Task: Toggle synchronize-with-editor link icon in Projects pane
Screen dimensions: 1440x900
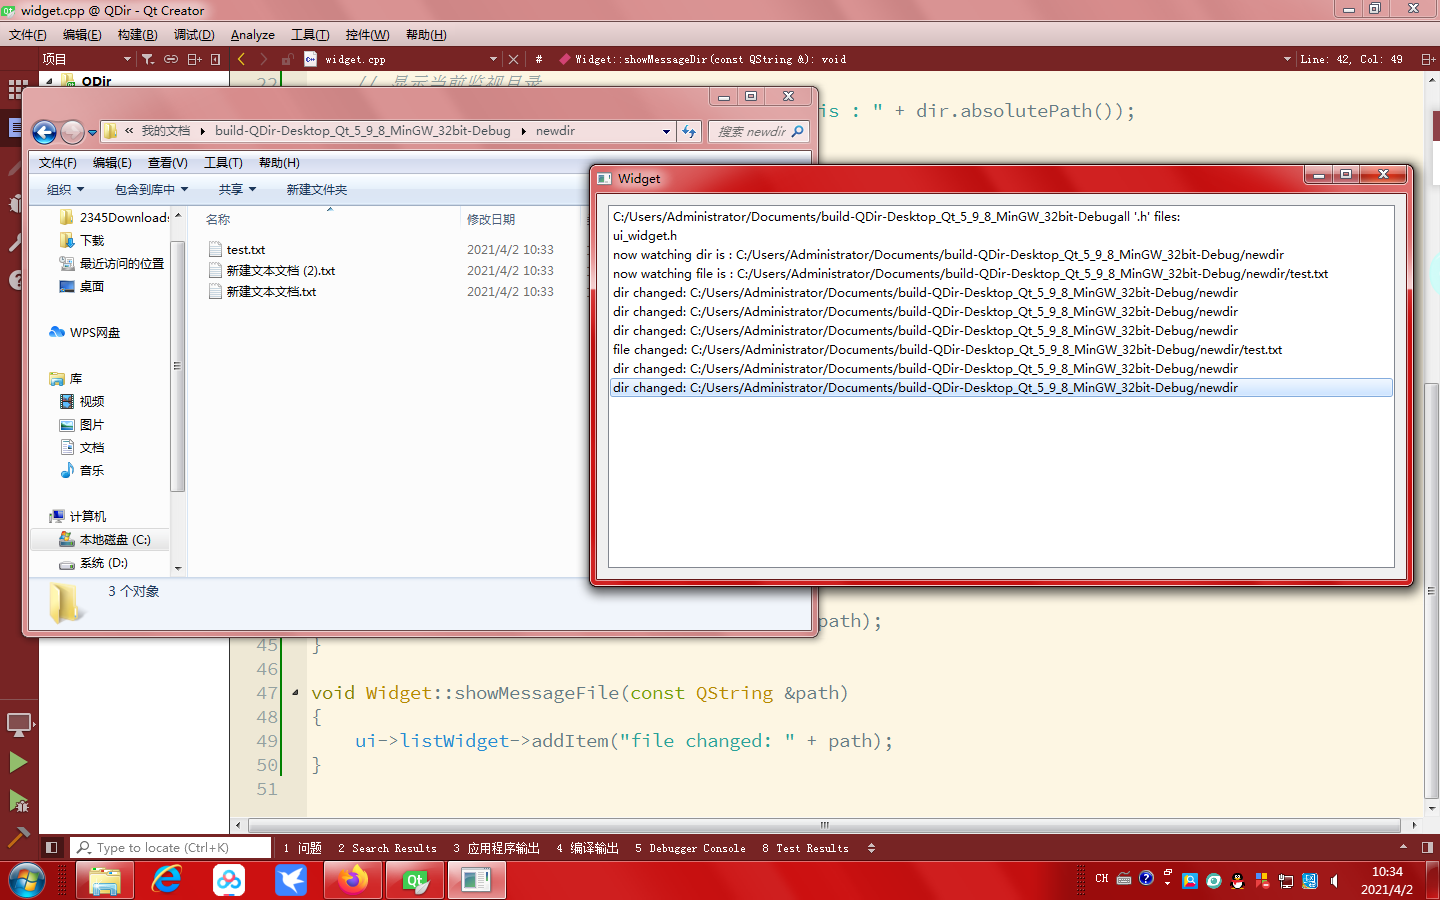Action: pos(170,59)
